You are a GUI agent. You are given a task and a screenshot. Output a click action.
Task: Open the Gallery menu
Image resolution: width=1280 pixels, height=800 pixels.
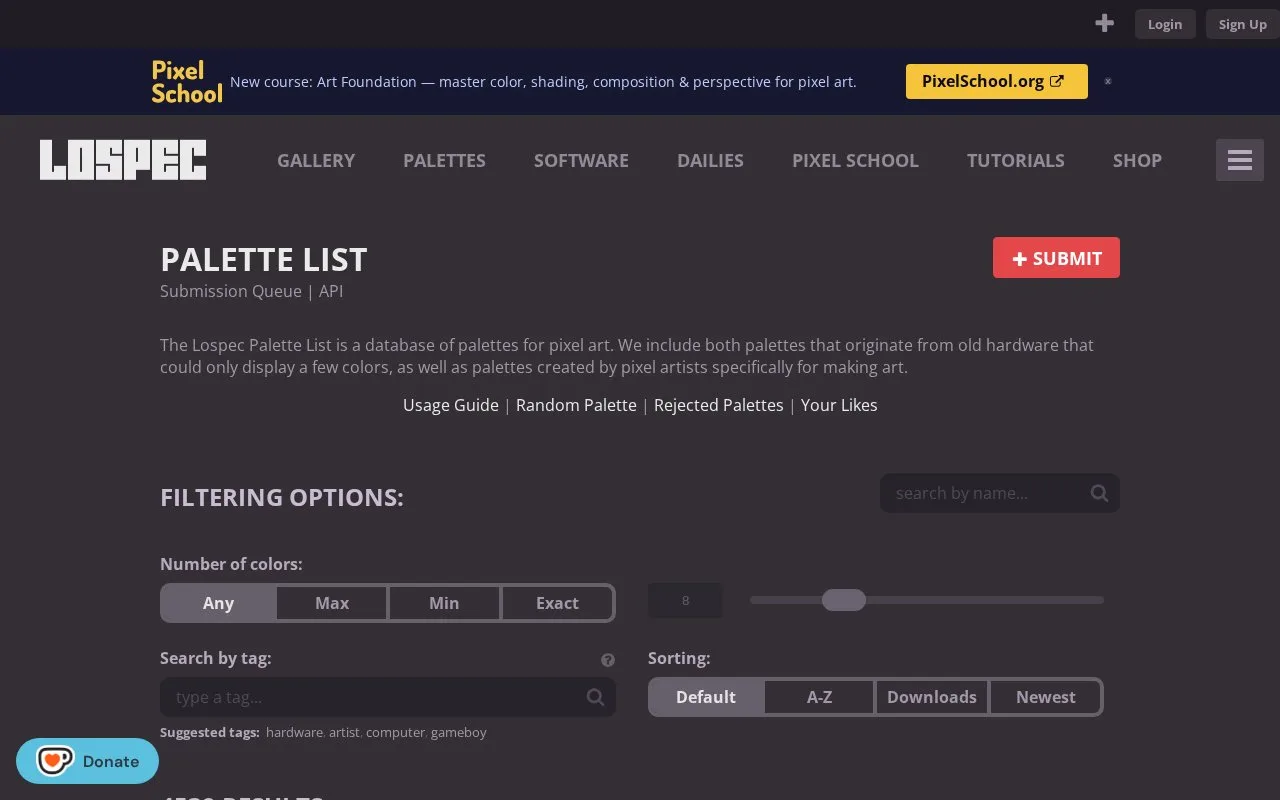[316, 160]
